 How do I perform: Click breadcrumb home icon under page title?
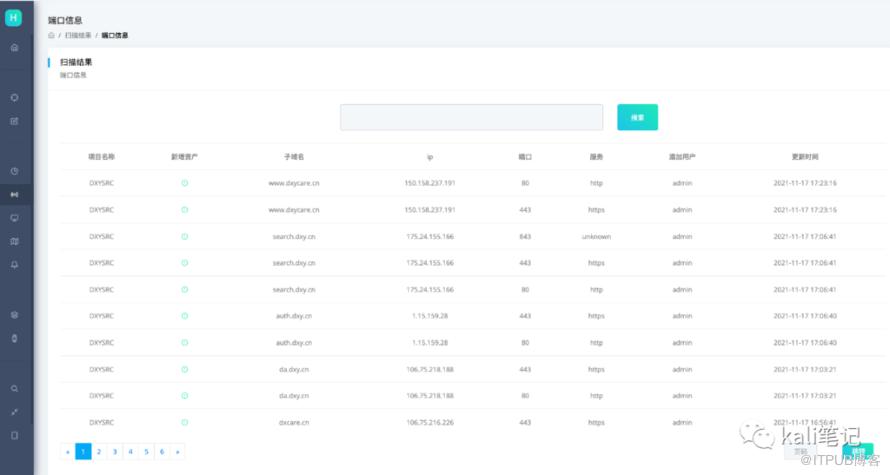point(51,35)
